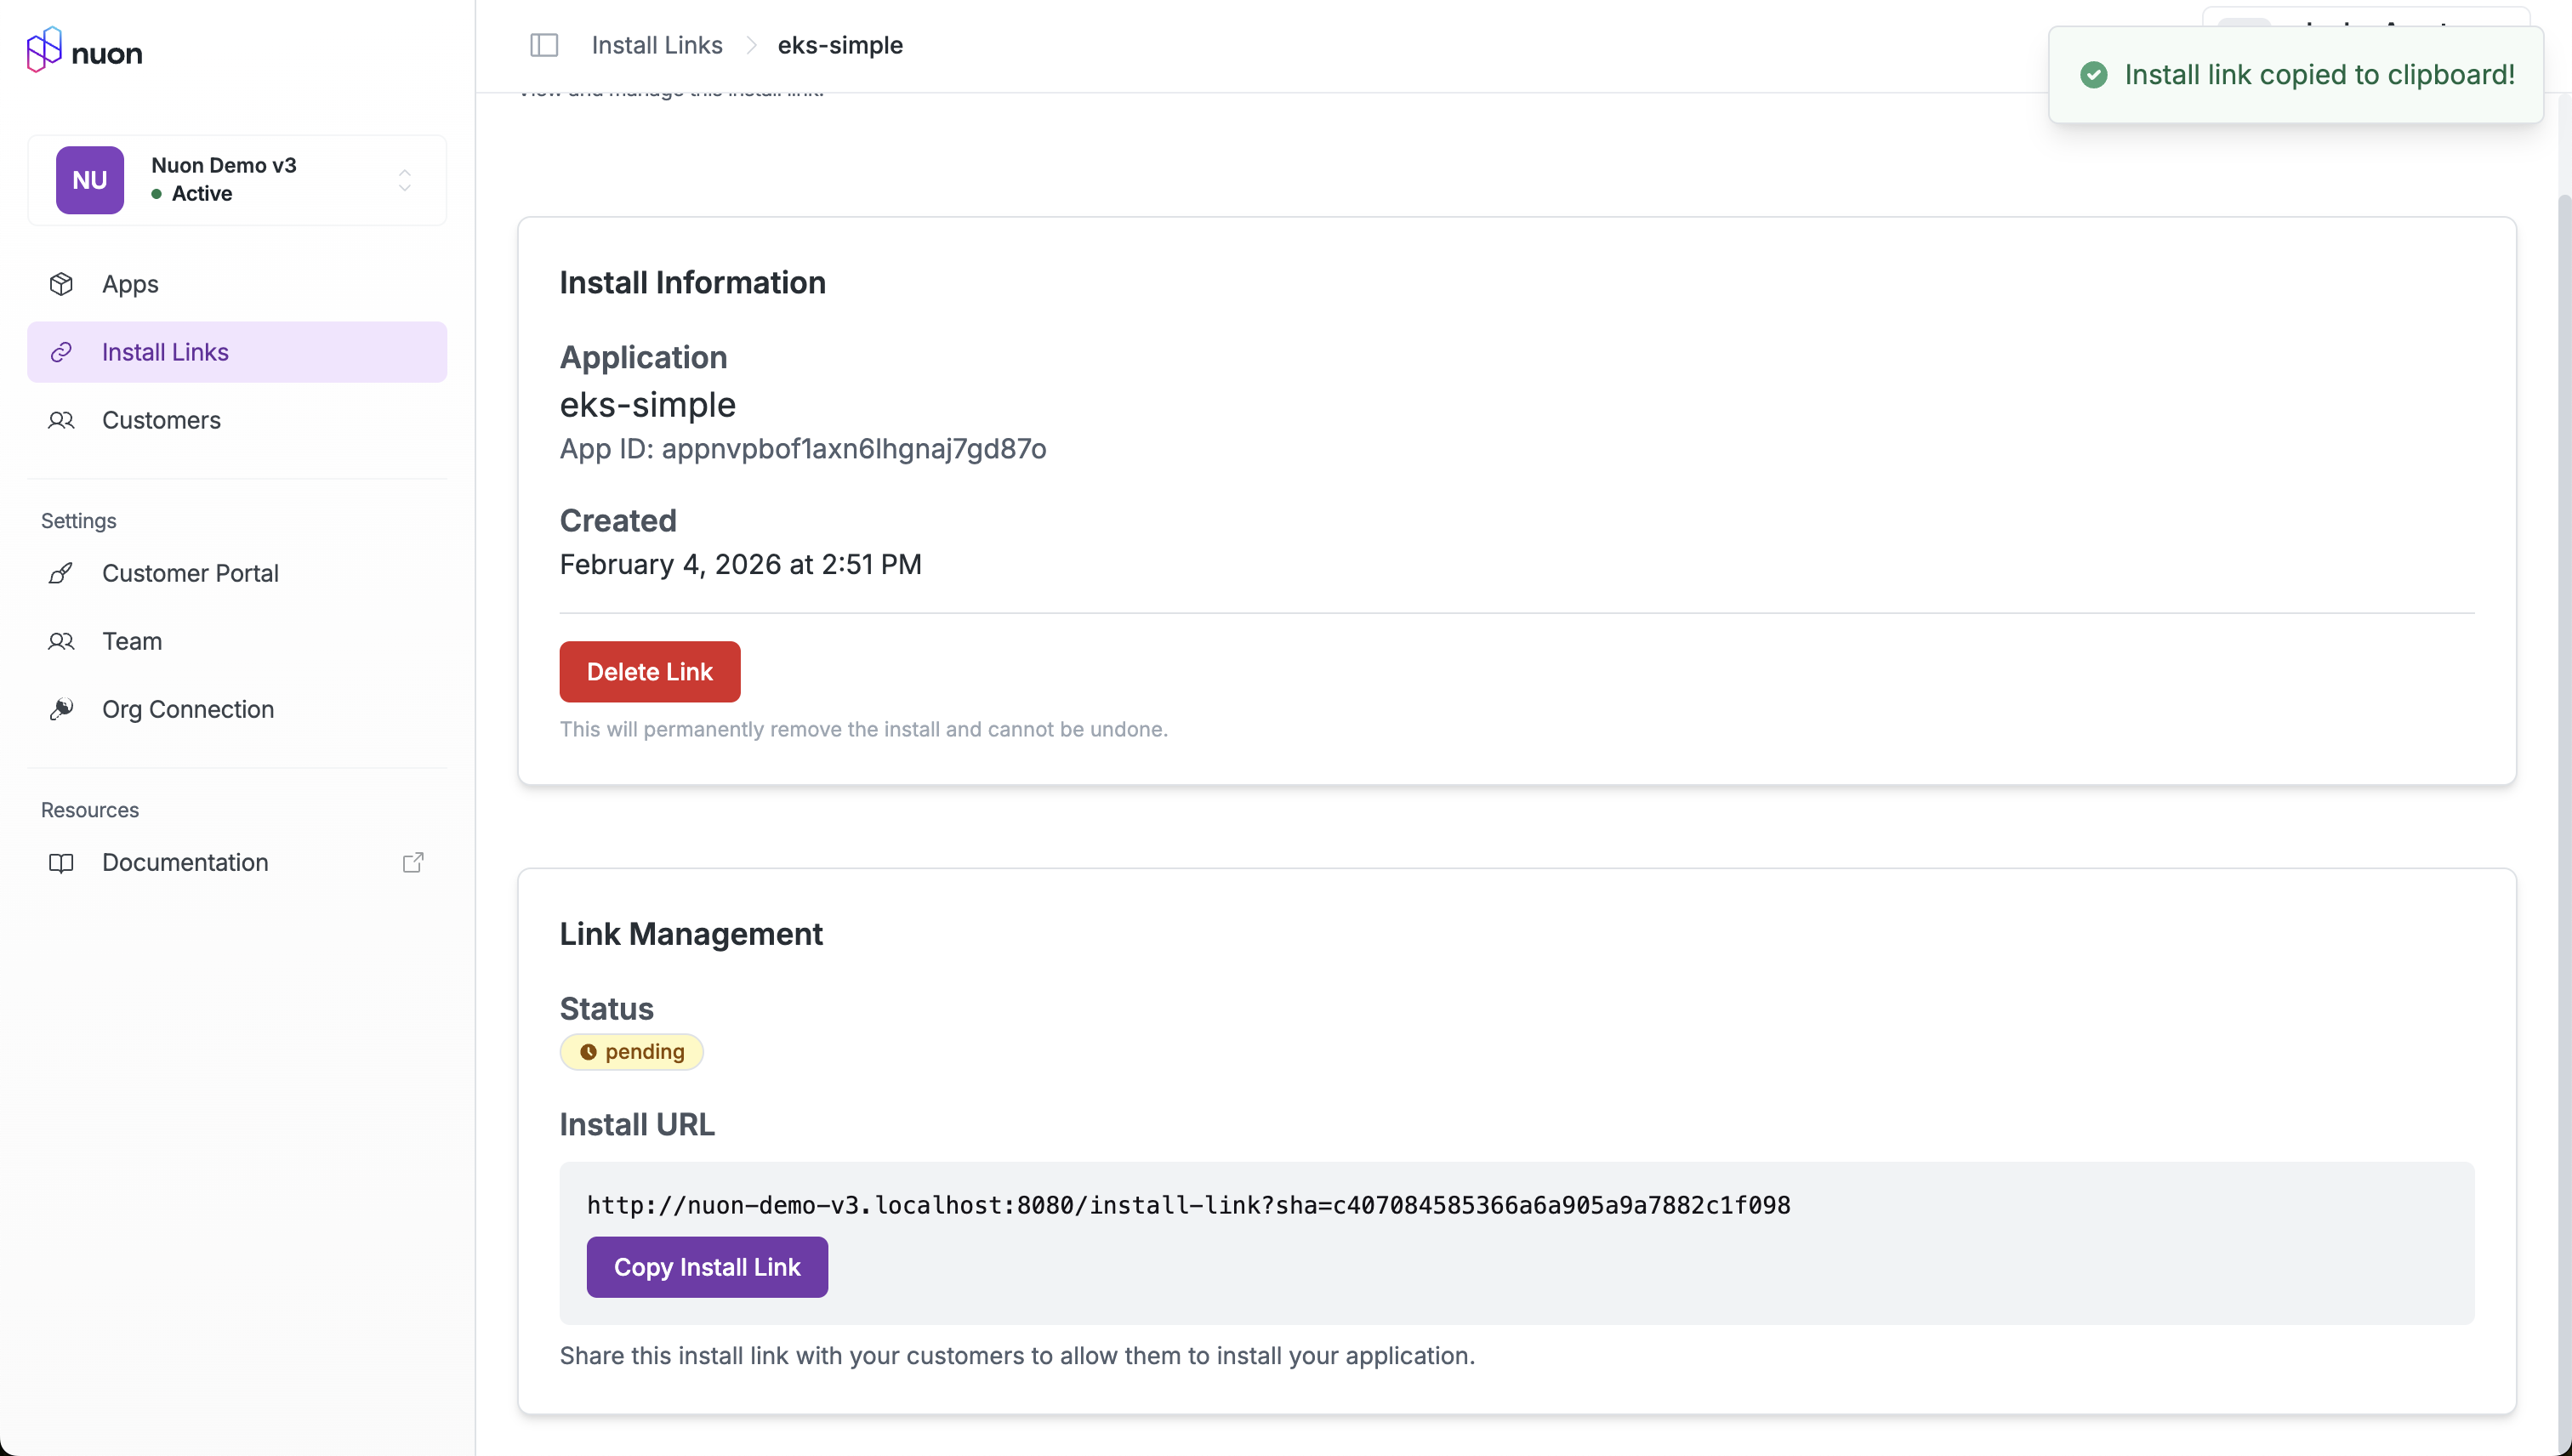
Task: Click the Customer Portal brush icon
Action: point(61,573)
